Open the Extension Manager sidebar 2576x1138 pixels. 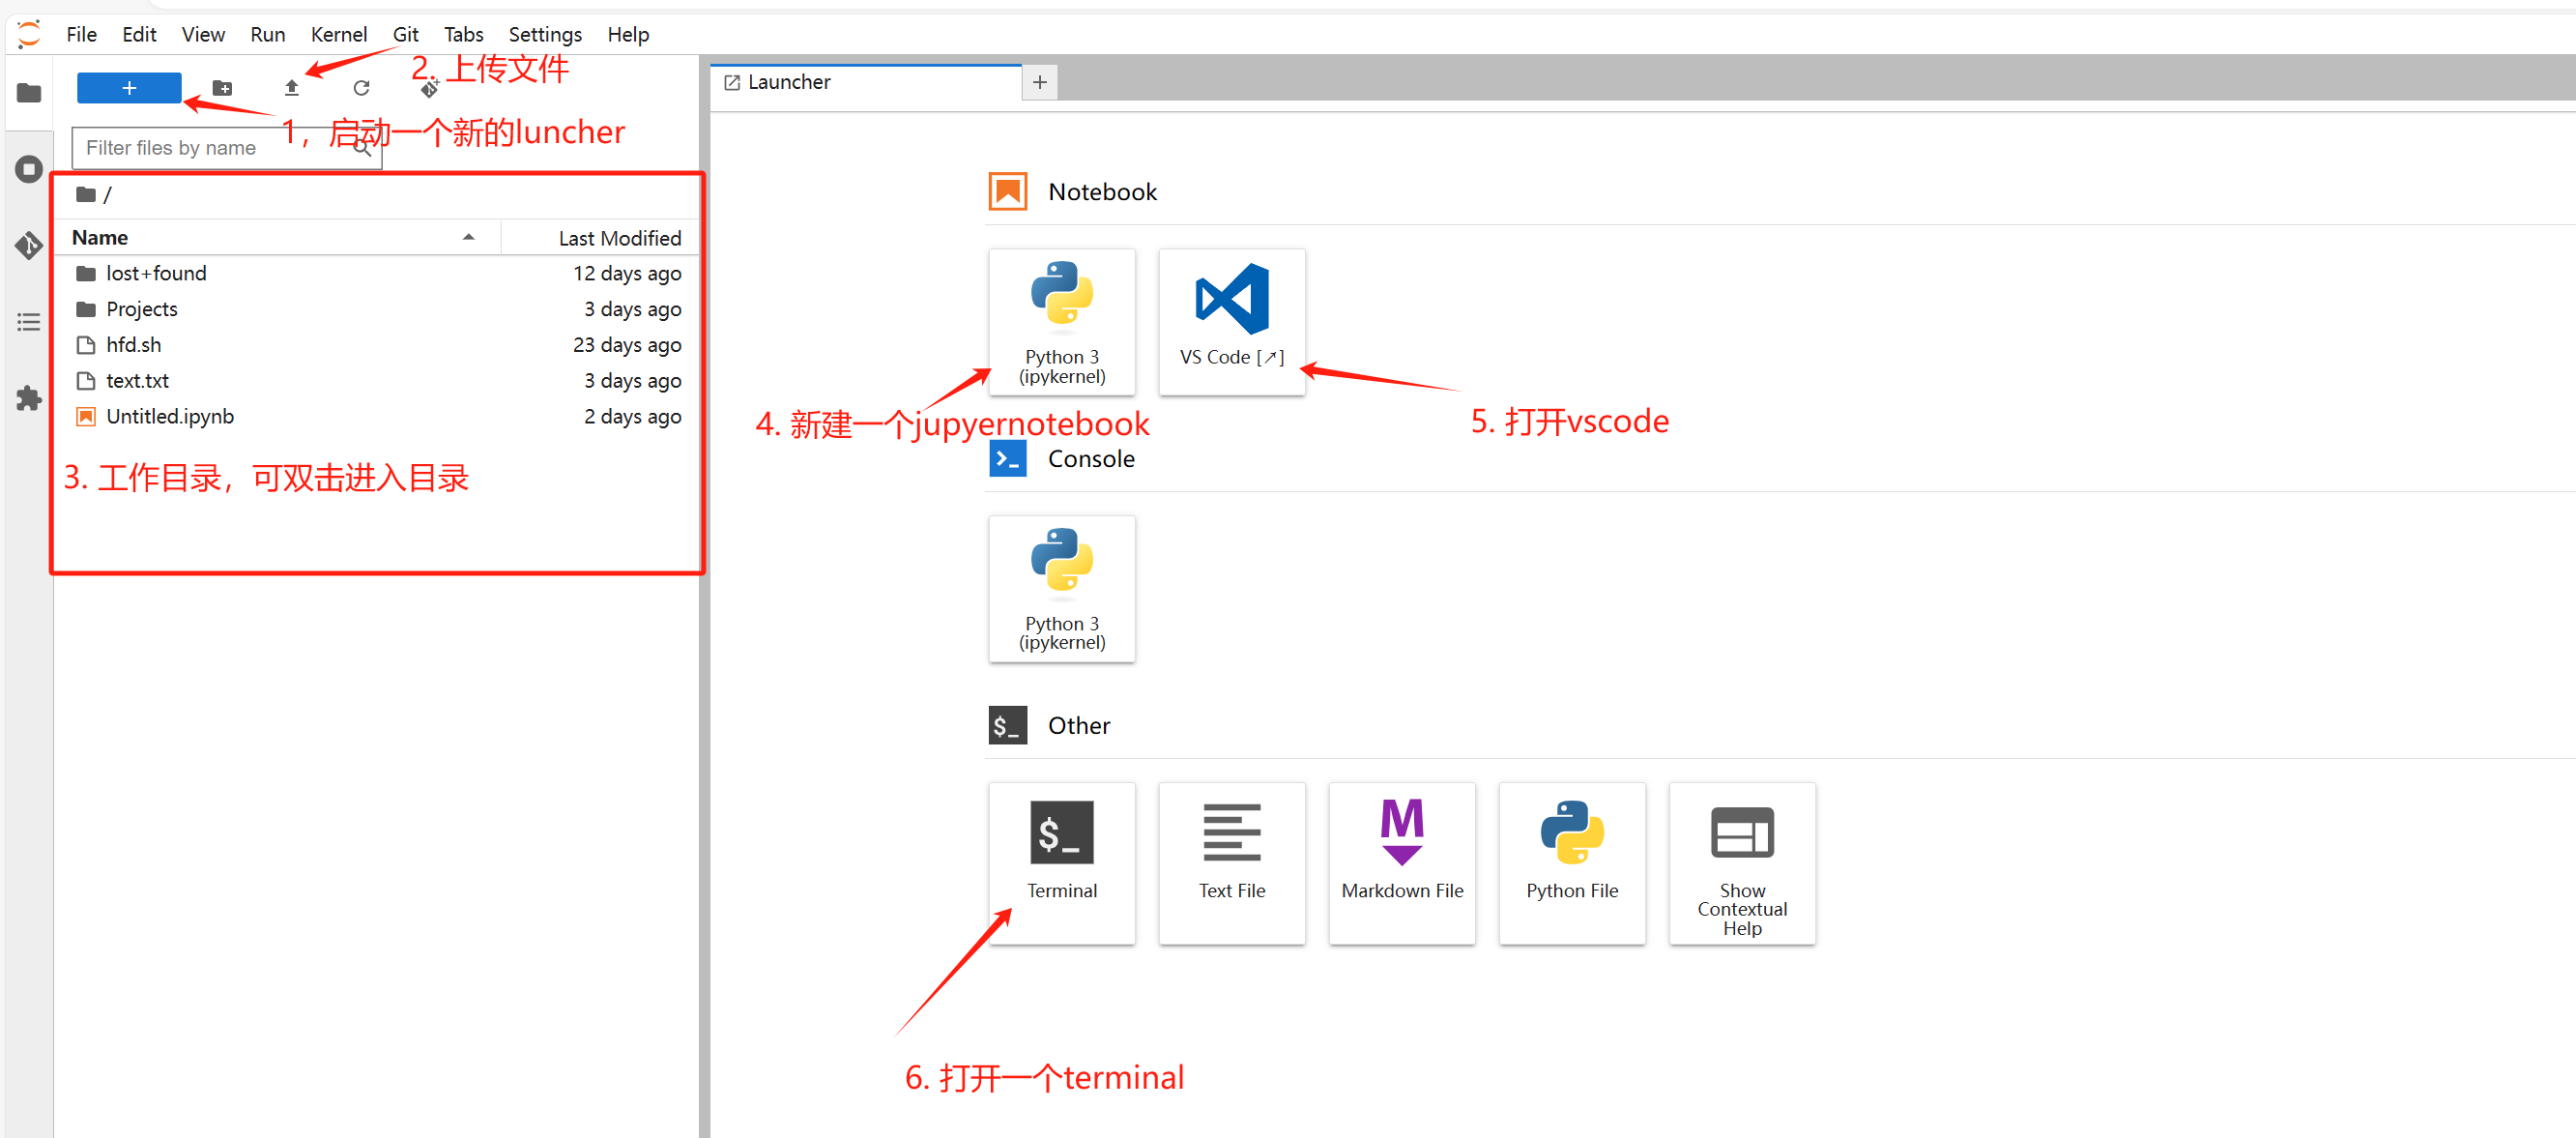[x=29, y=398]
